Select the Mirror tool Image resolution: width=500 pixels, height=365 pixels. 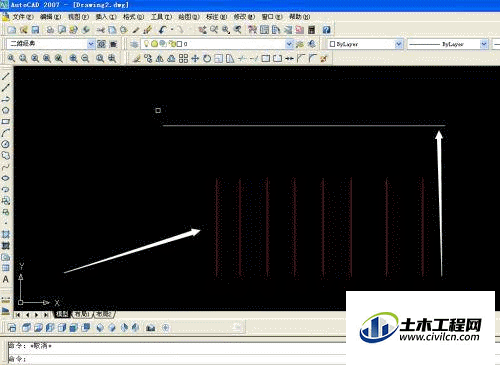pos(160,59)
